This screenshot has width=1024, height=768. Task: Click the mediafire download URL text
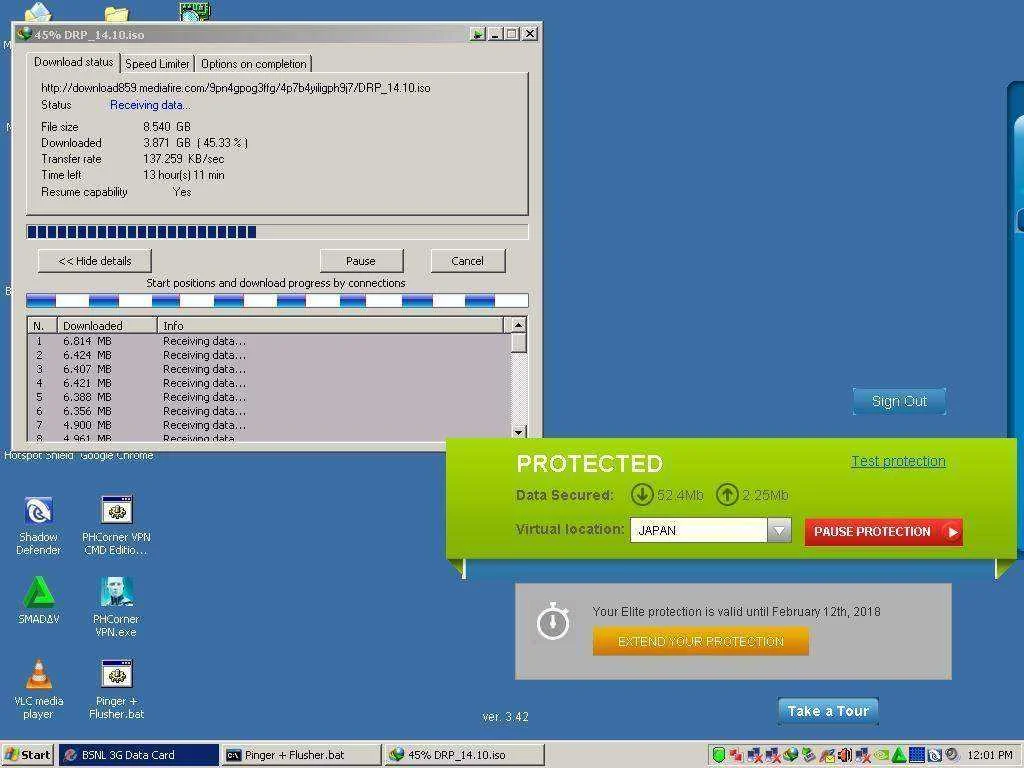click(x=236, y=88)
